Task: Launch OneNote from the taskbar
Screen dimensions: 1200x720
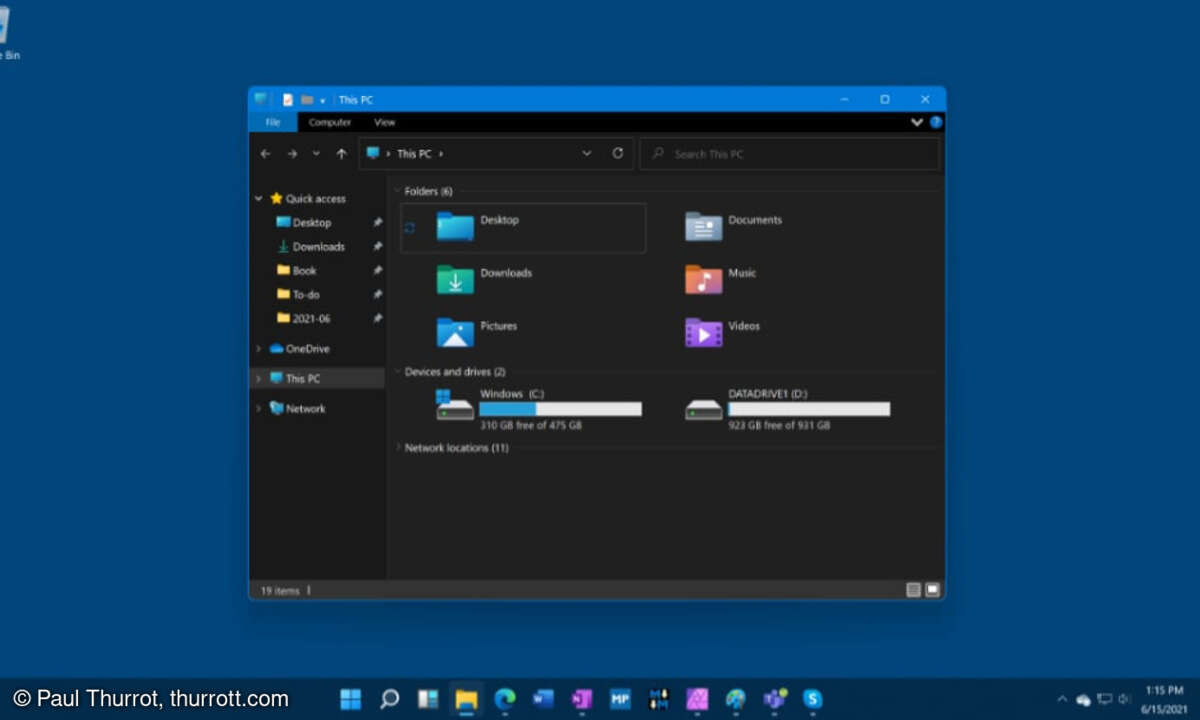Action: point(582,699)
